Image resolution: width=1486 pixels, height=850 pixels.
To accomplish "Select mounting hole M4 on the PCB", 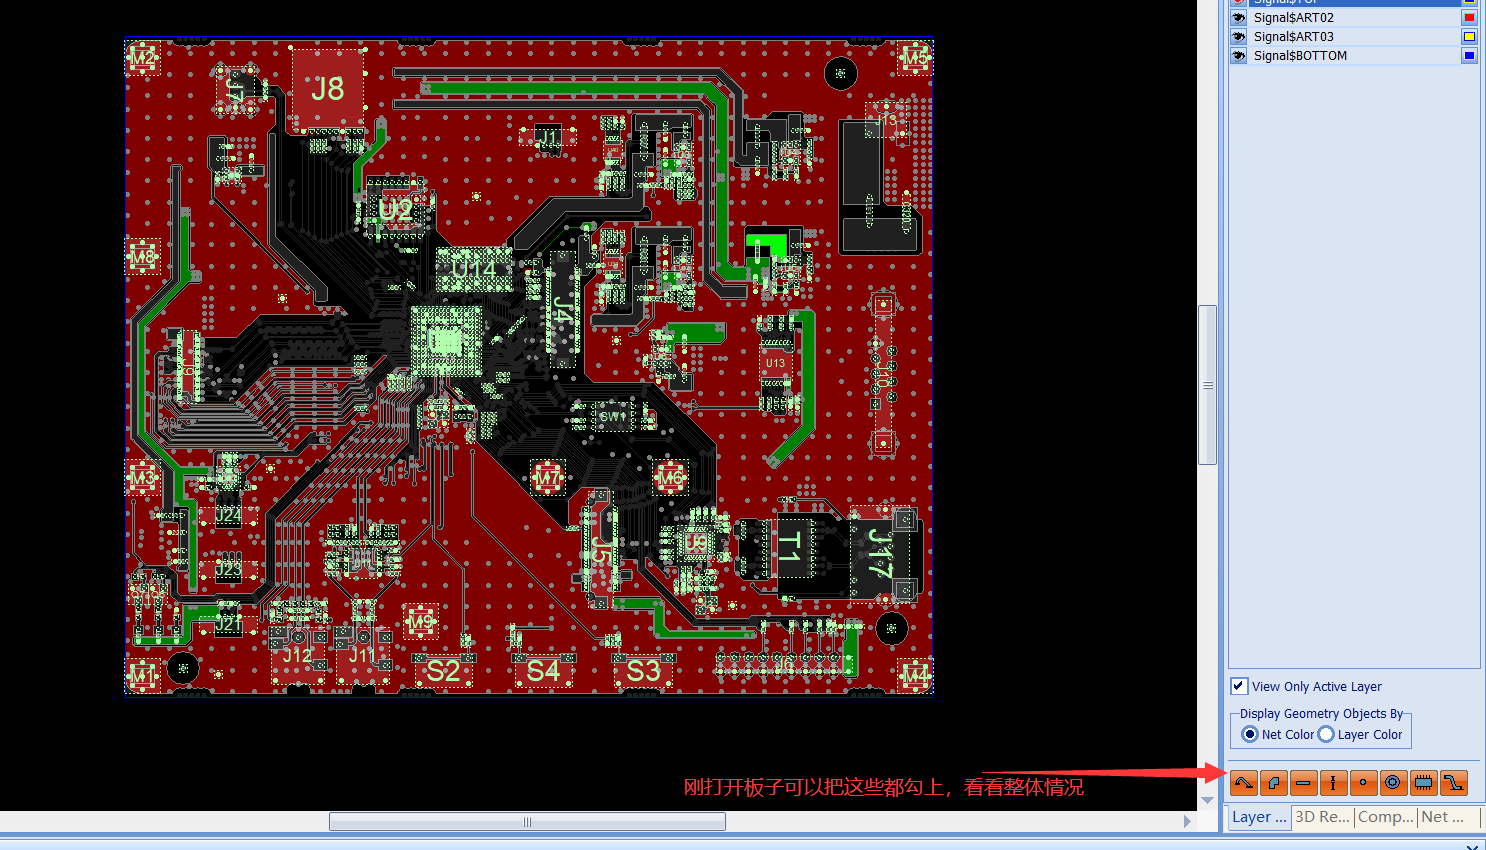I will pos(915,675).
